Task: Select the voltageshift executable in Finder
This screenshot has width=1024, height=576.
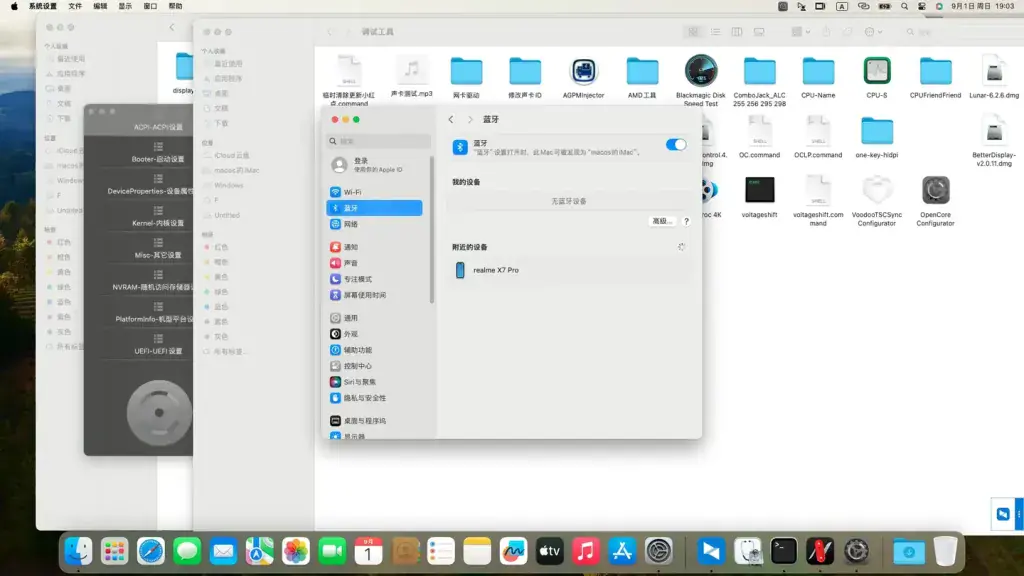Action: coord(760,190)
